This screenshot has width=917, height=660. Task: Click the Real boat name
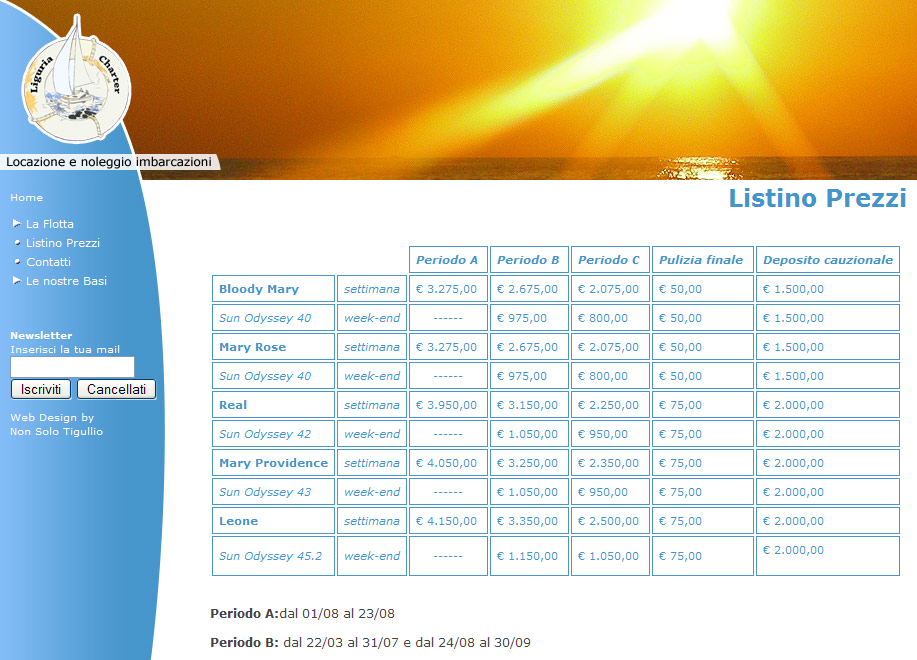233,405
